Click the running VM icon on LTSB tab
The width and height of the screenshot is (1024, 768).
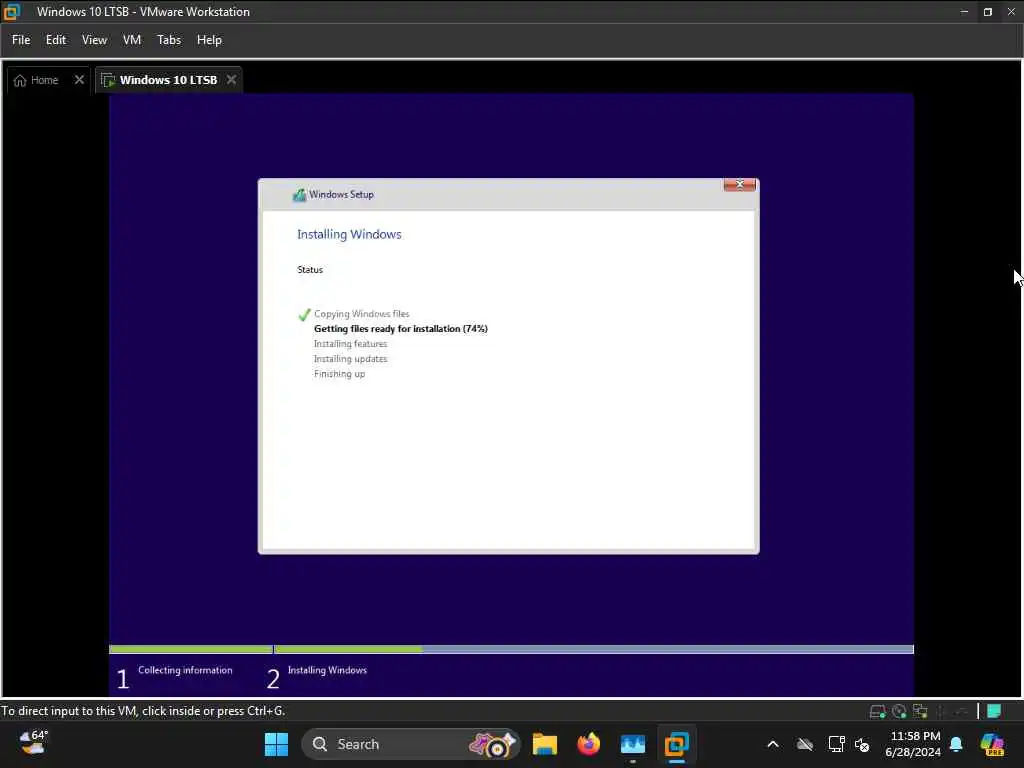pos(108,80)
